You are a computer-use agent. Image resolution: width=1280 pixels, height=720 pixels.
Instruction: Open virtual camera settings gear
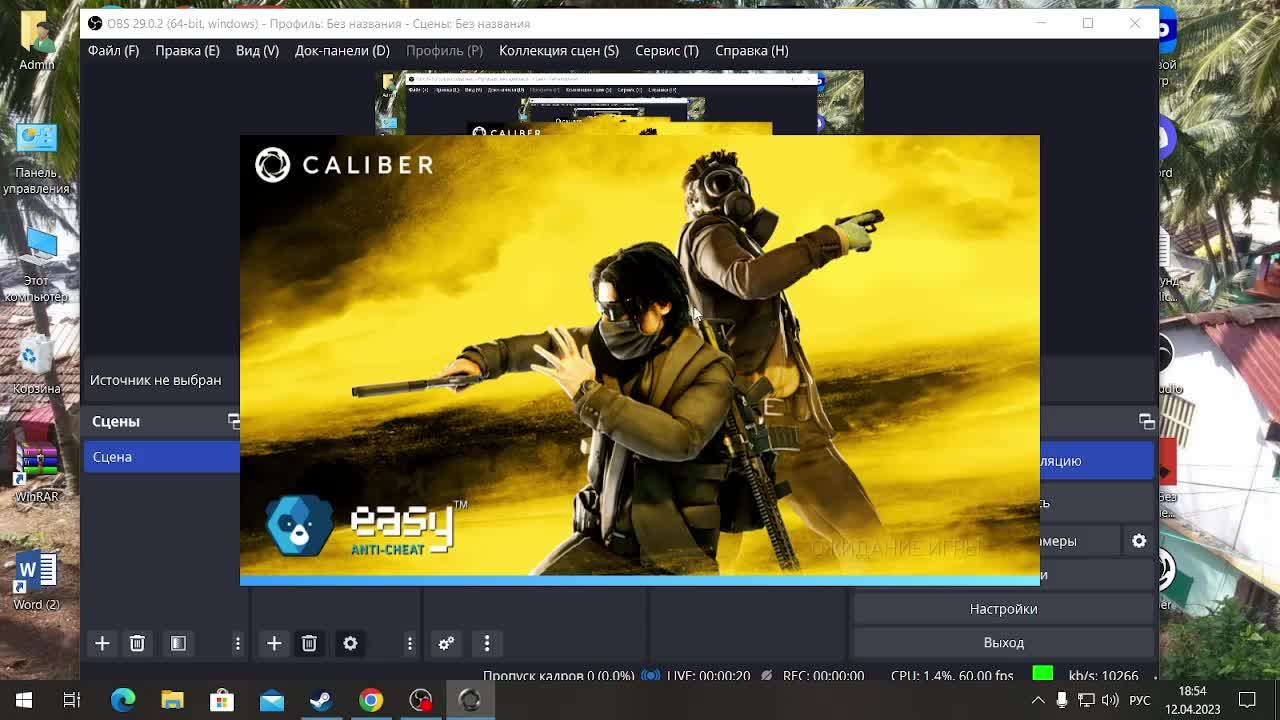tap(1139, 541)
